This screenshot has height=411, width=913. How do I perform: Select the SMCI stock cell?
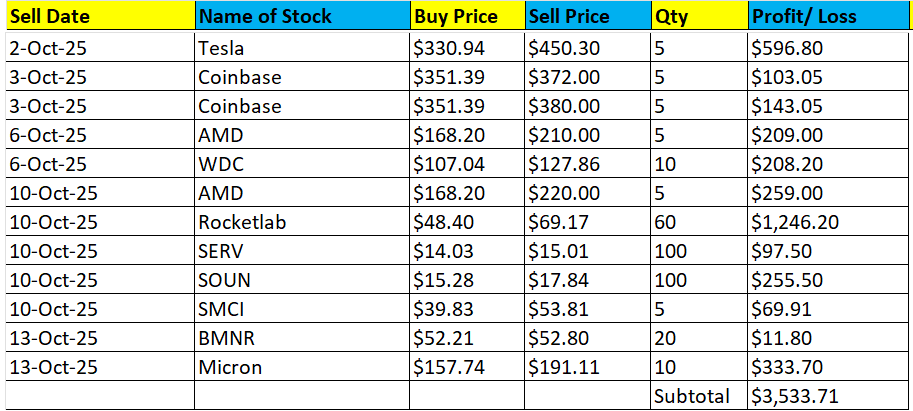[302, 309]
